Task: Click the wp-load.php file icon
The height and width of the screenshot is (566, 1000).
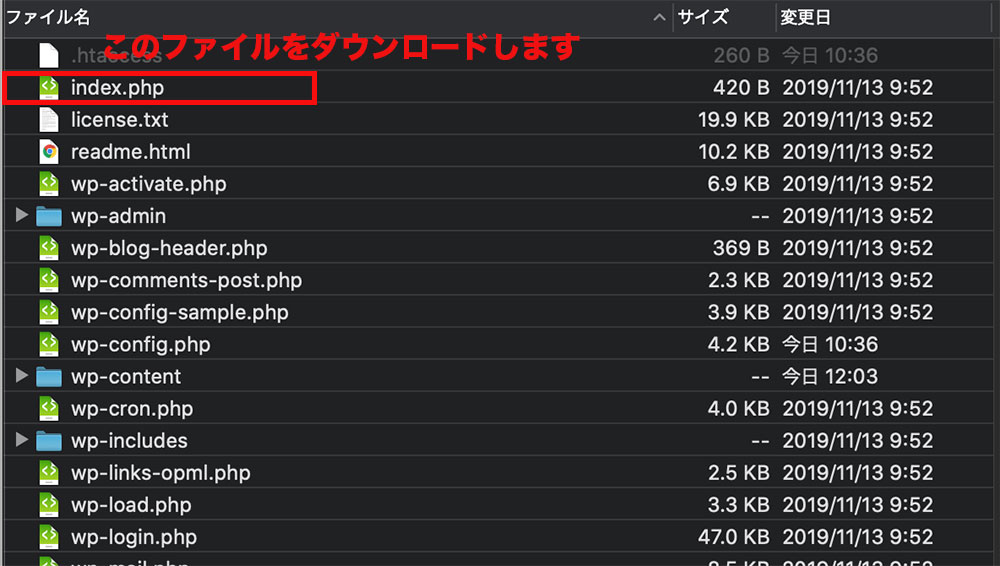Action: point(49,505)
